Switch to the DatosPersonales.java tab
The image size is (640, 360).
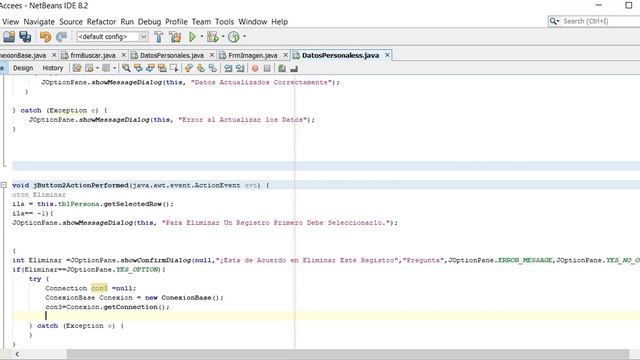click(x=172, y=55)
